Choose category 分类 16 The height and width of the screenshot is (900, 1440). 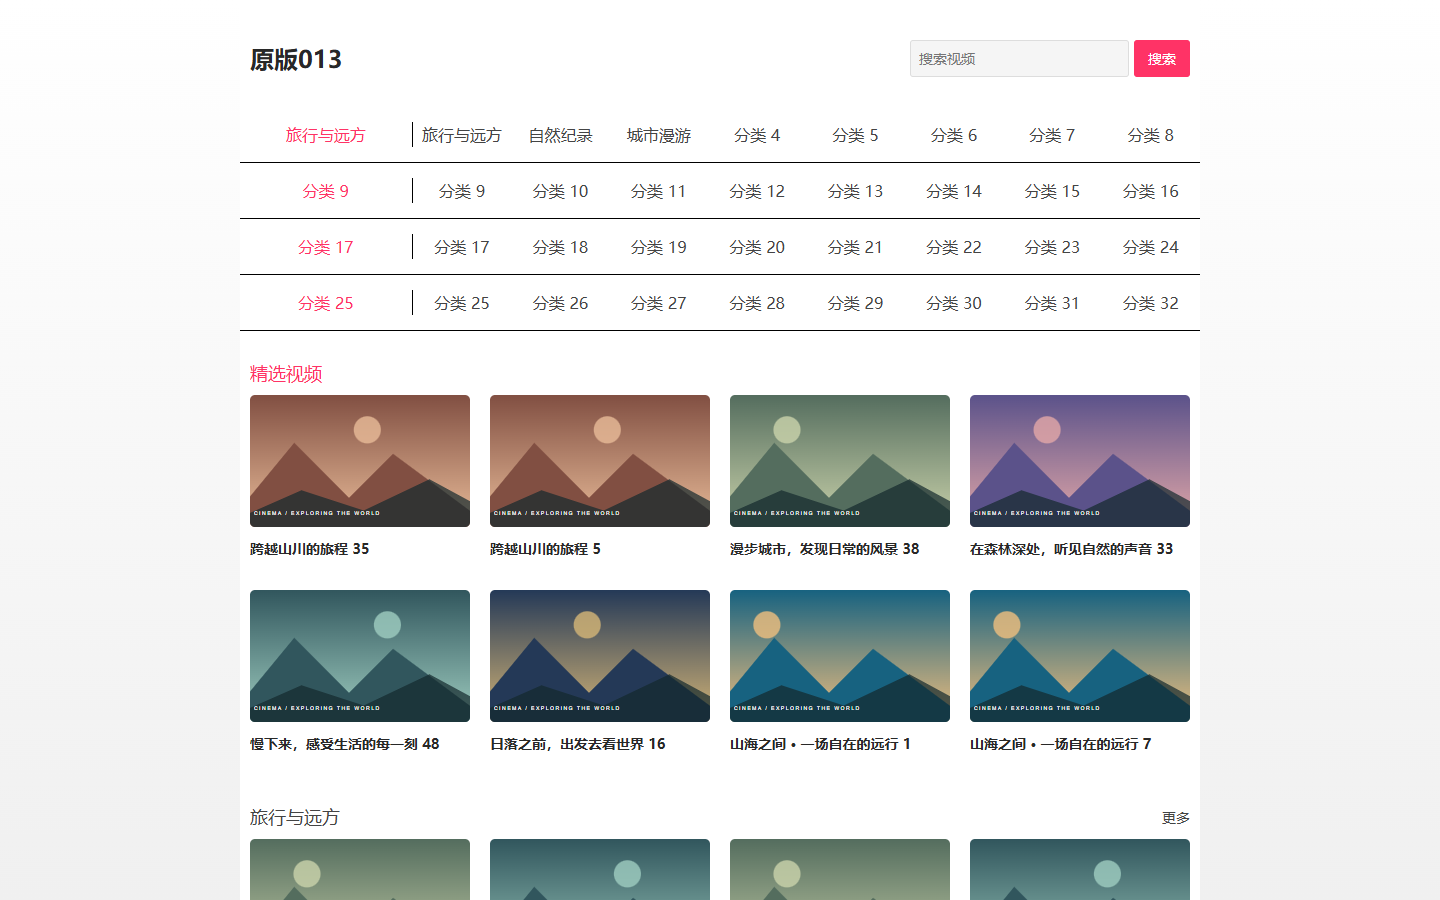(1151, 191)
